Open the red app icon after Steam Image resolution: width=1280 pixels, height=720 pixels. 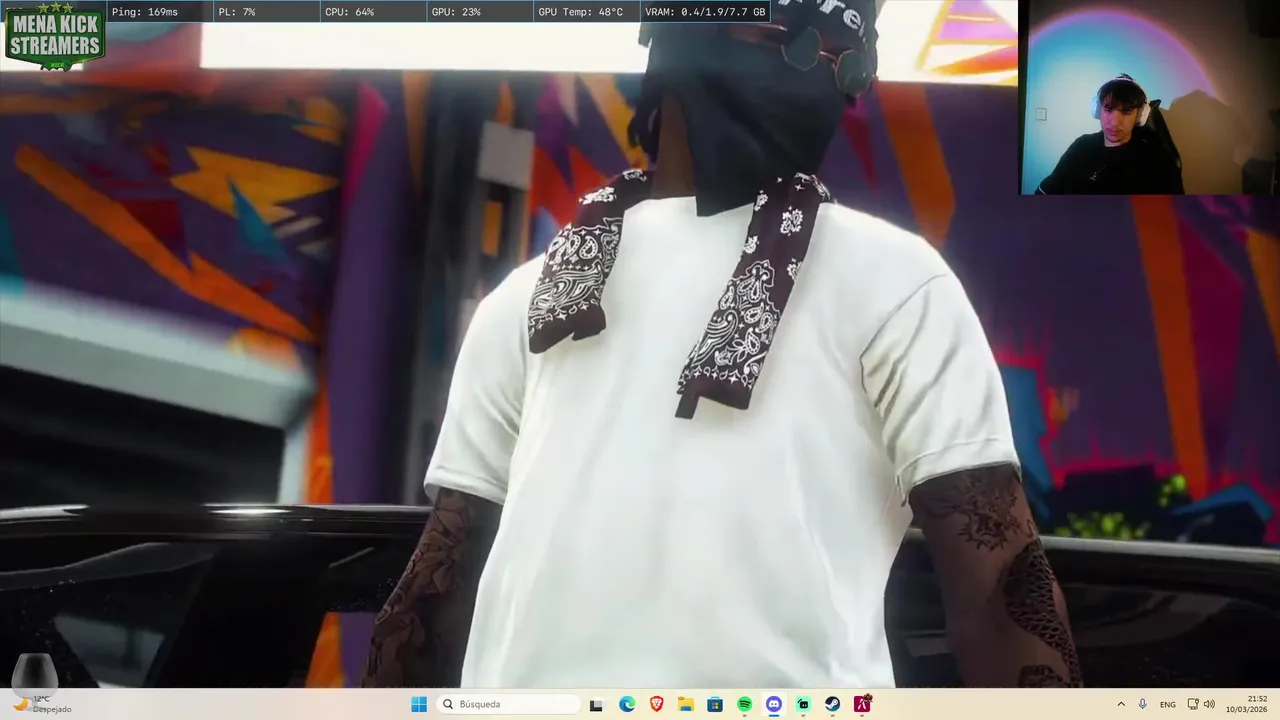pyautogui.click(x=863, y=704)
